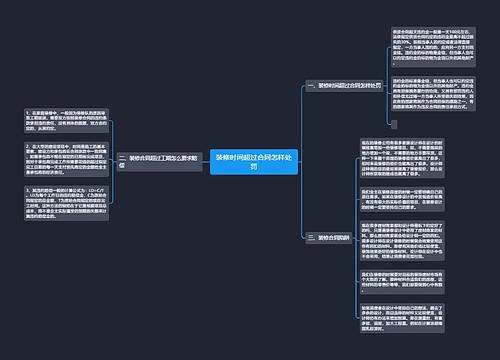Select note 3 with formula LD=C/T
Screen dimensions: 500x360
click(x=66, y=203)
